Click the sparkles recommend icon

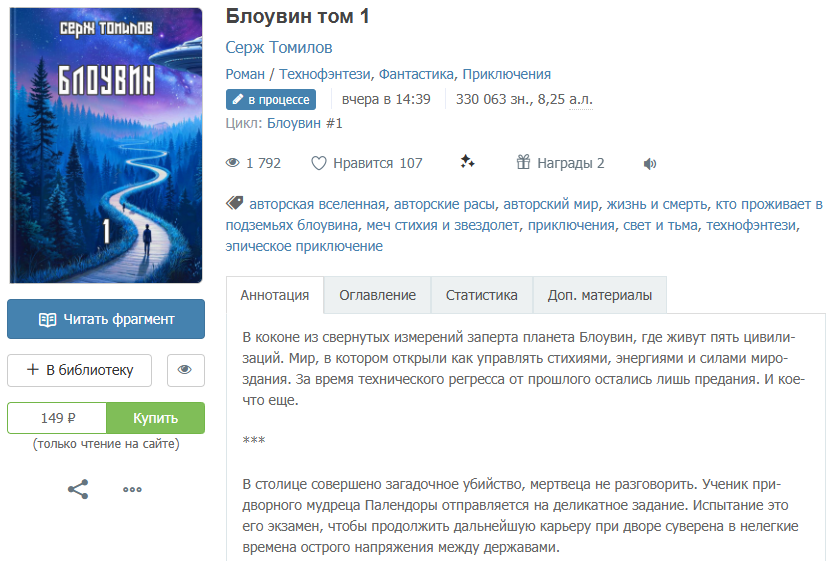467,162
